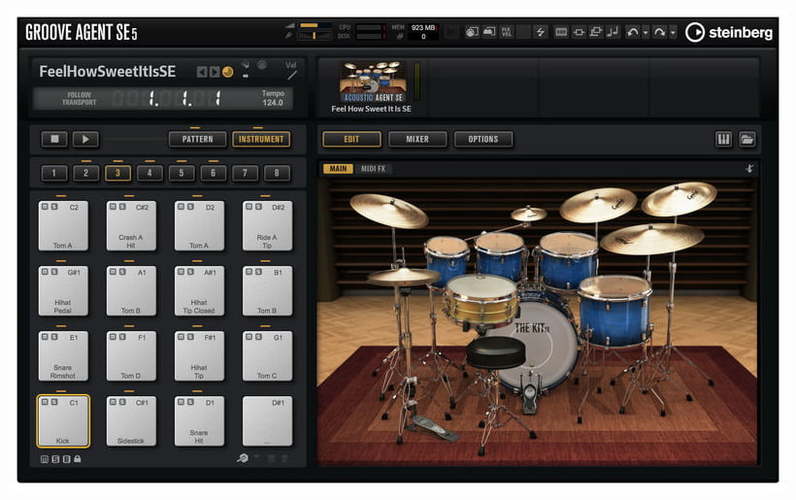Show the keyboard with the piano keys icon
Viewport: 796px width, 500px height.
(x=723, y=139)
